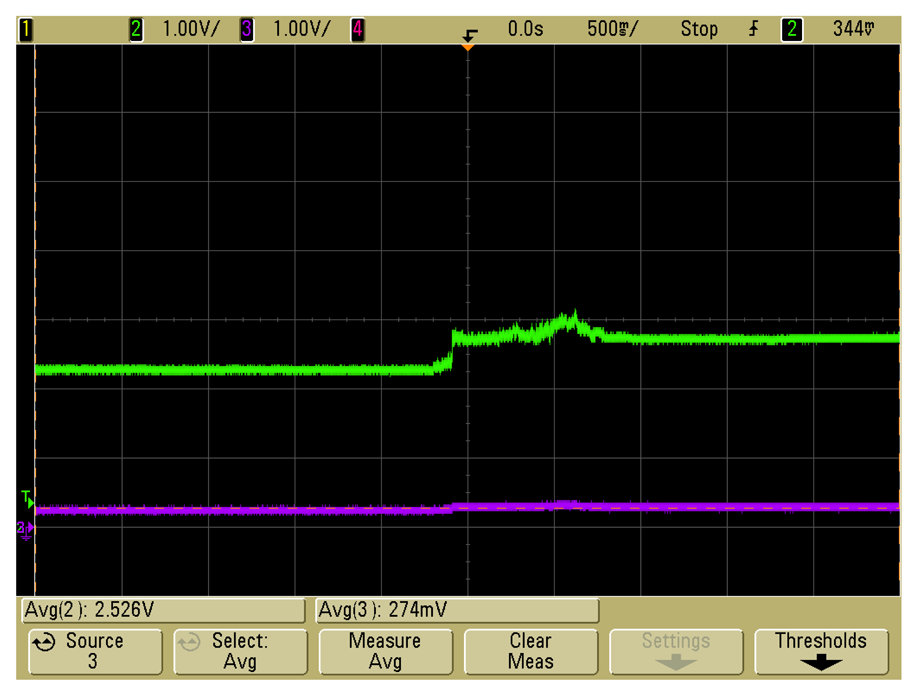Click the pink channel 4 indicator
Viewport: 917px width, 695px height.
point(356,29)
